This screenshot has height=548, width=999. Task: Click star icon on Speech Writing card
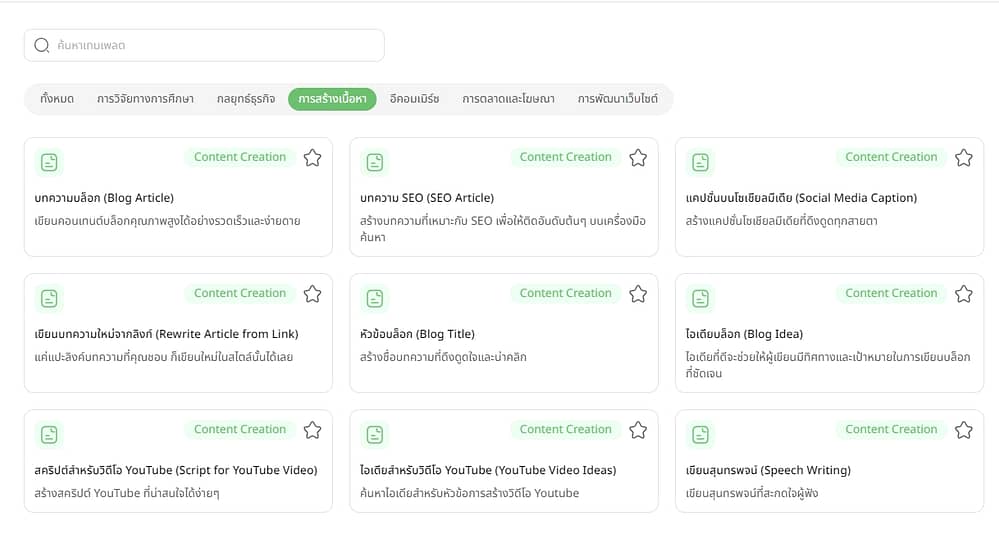pos(963,430)
